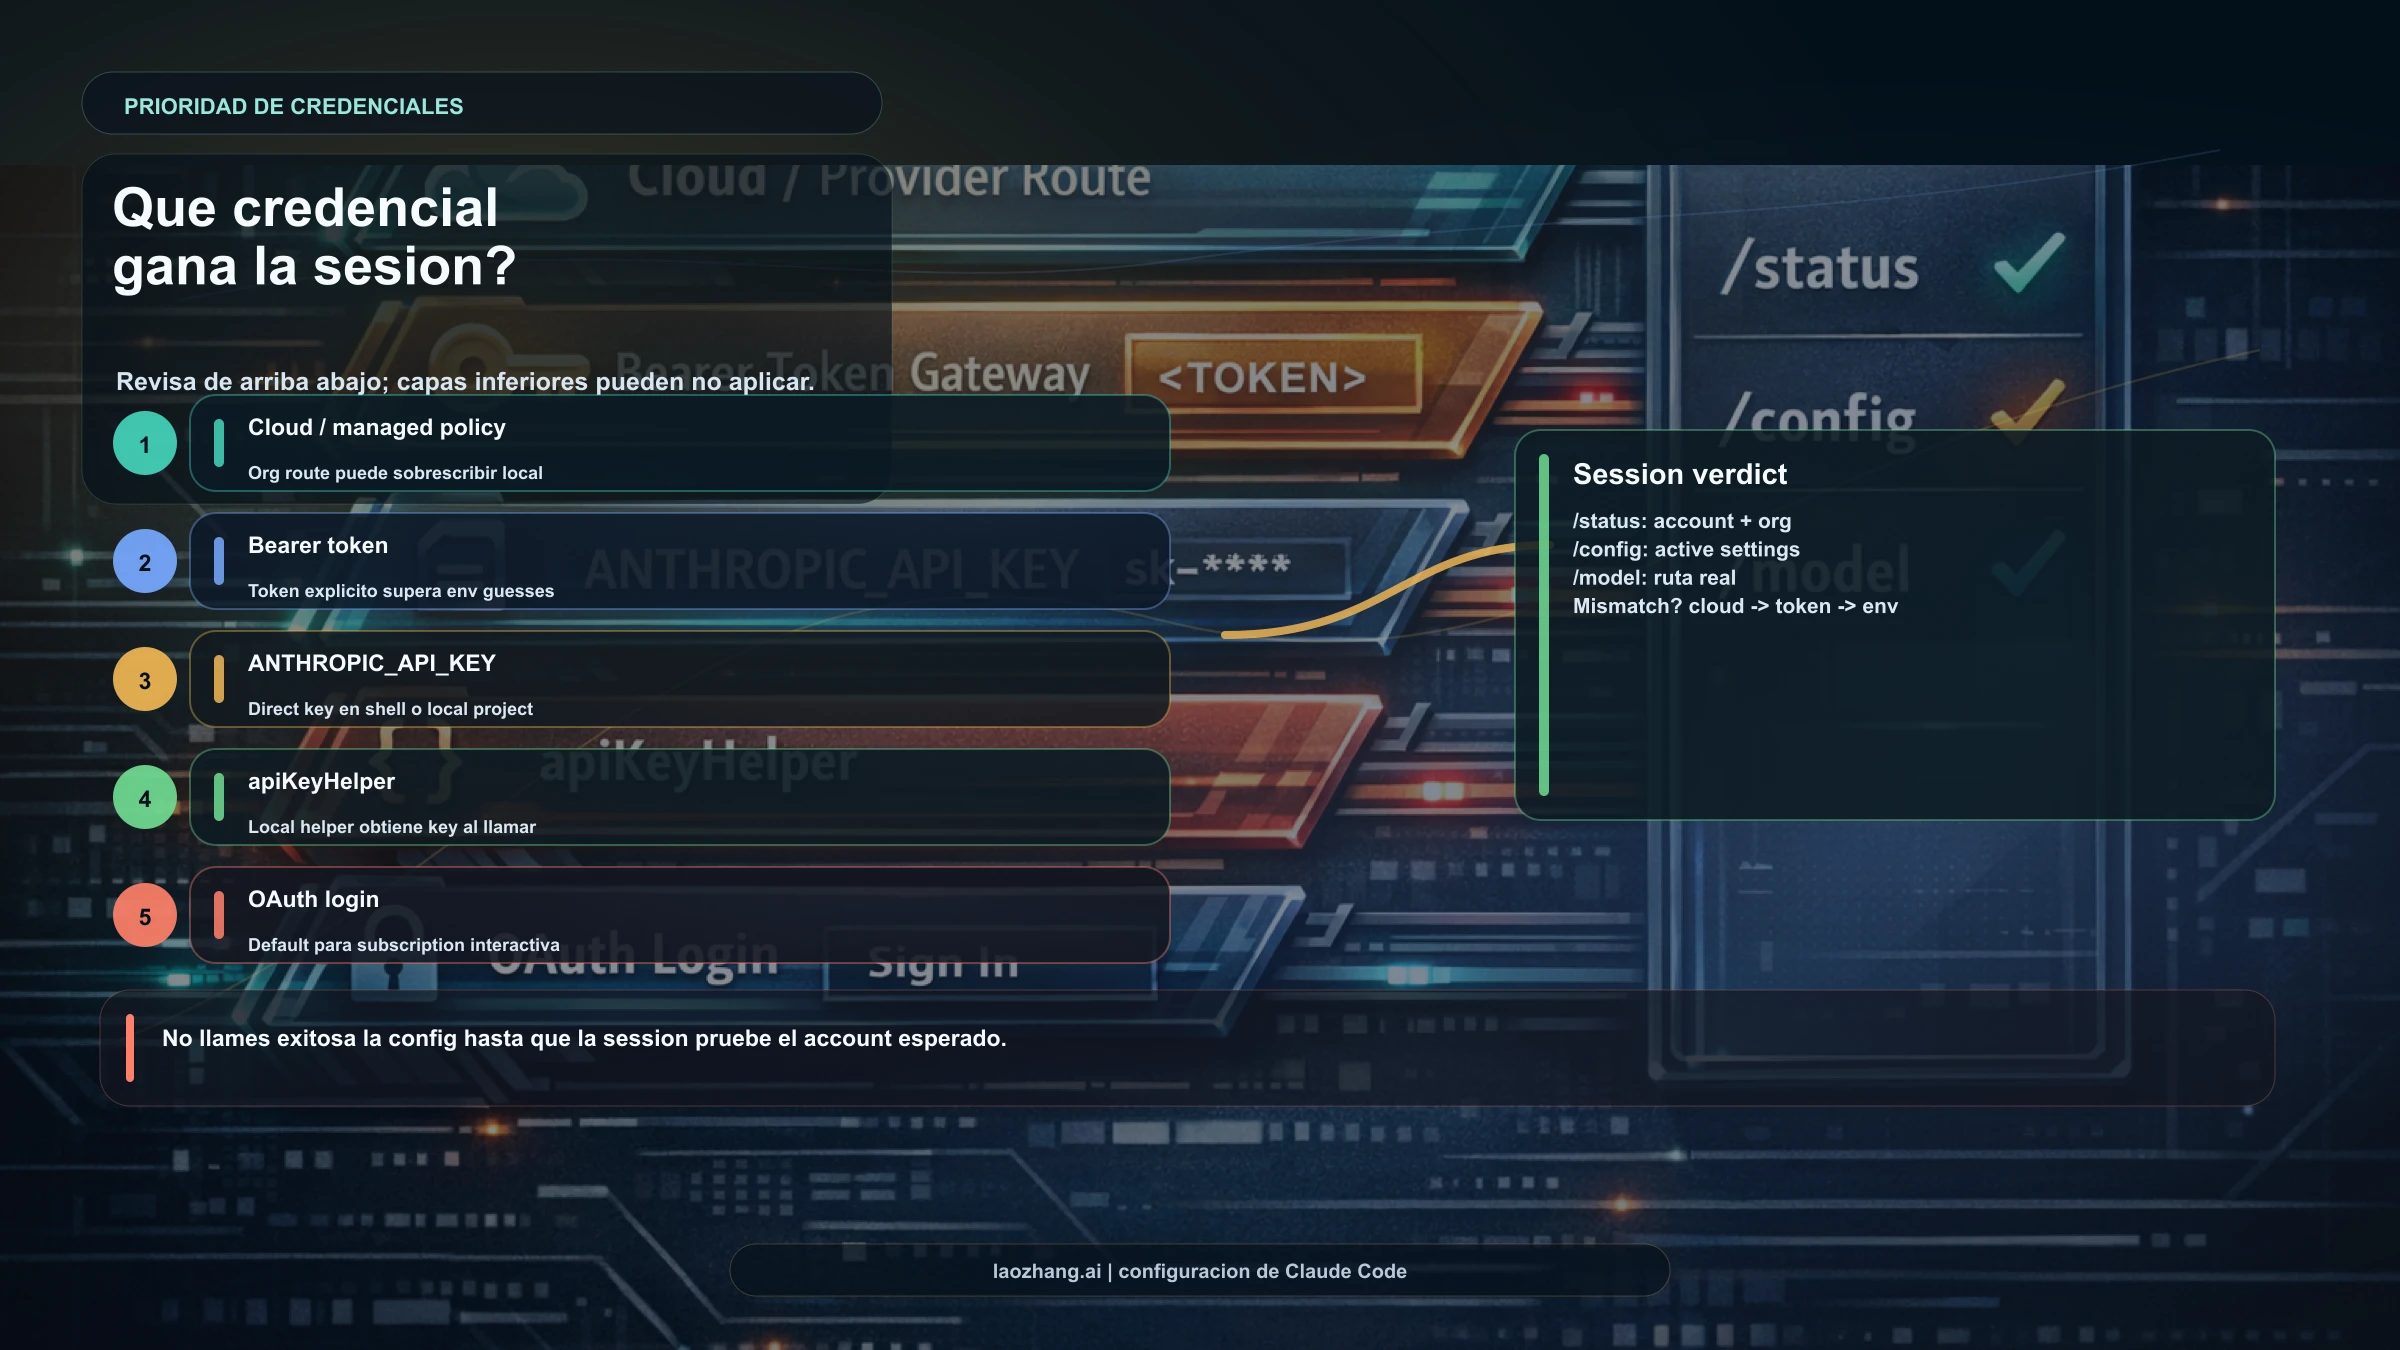Click "Direct key en shell o local project"
Viewport: 2400px width, 1350px height.
point(390,709)
